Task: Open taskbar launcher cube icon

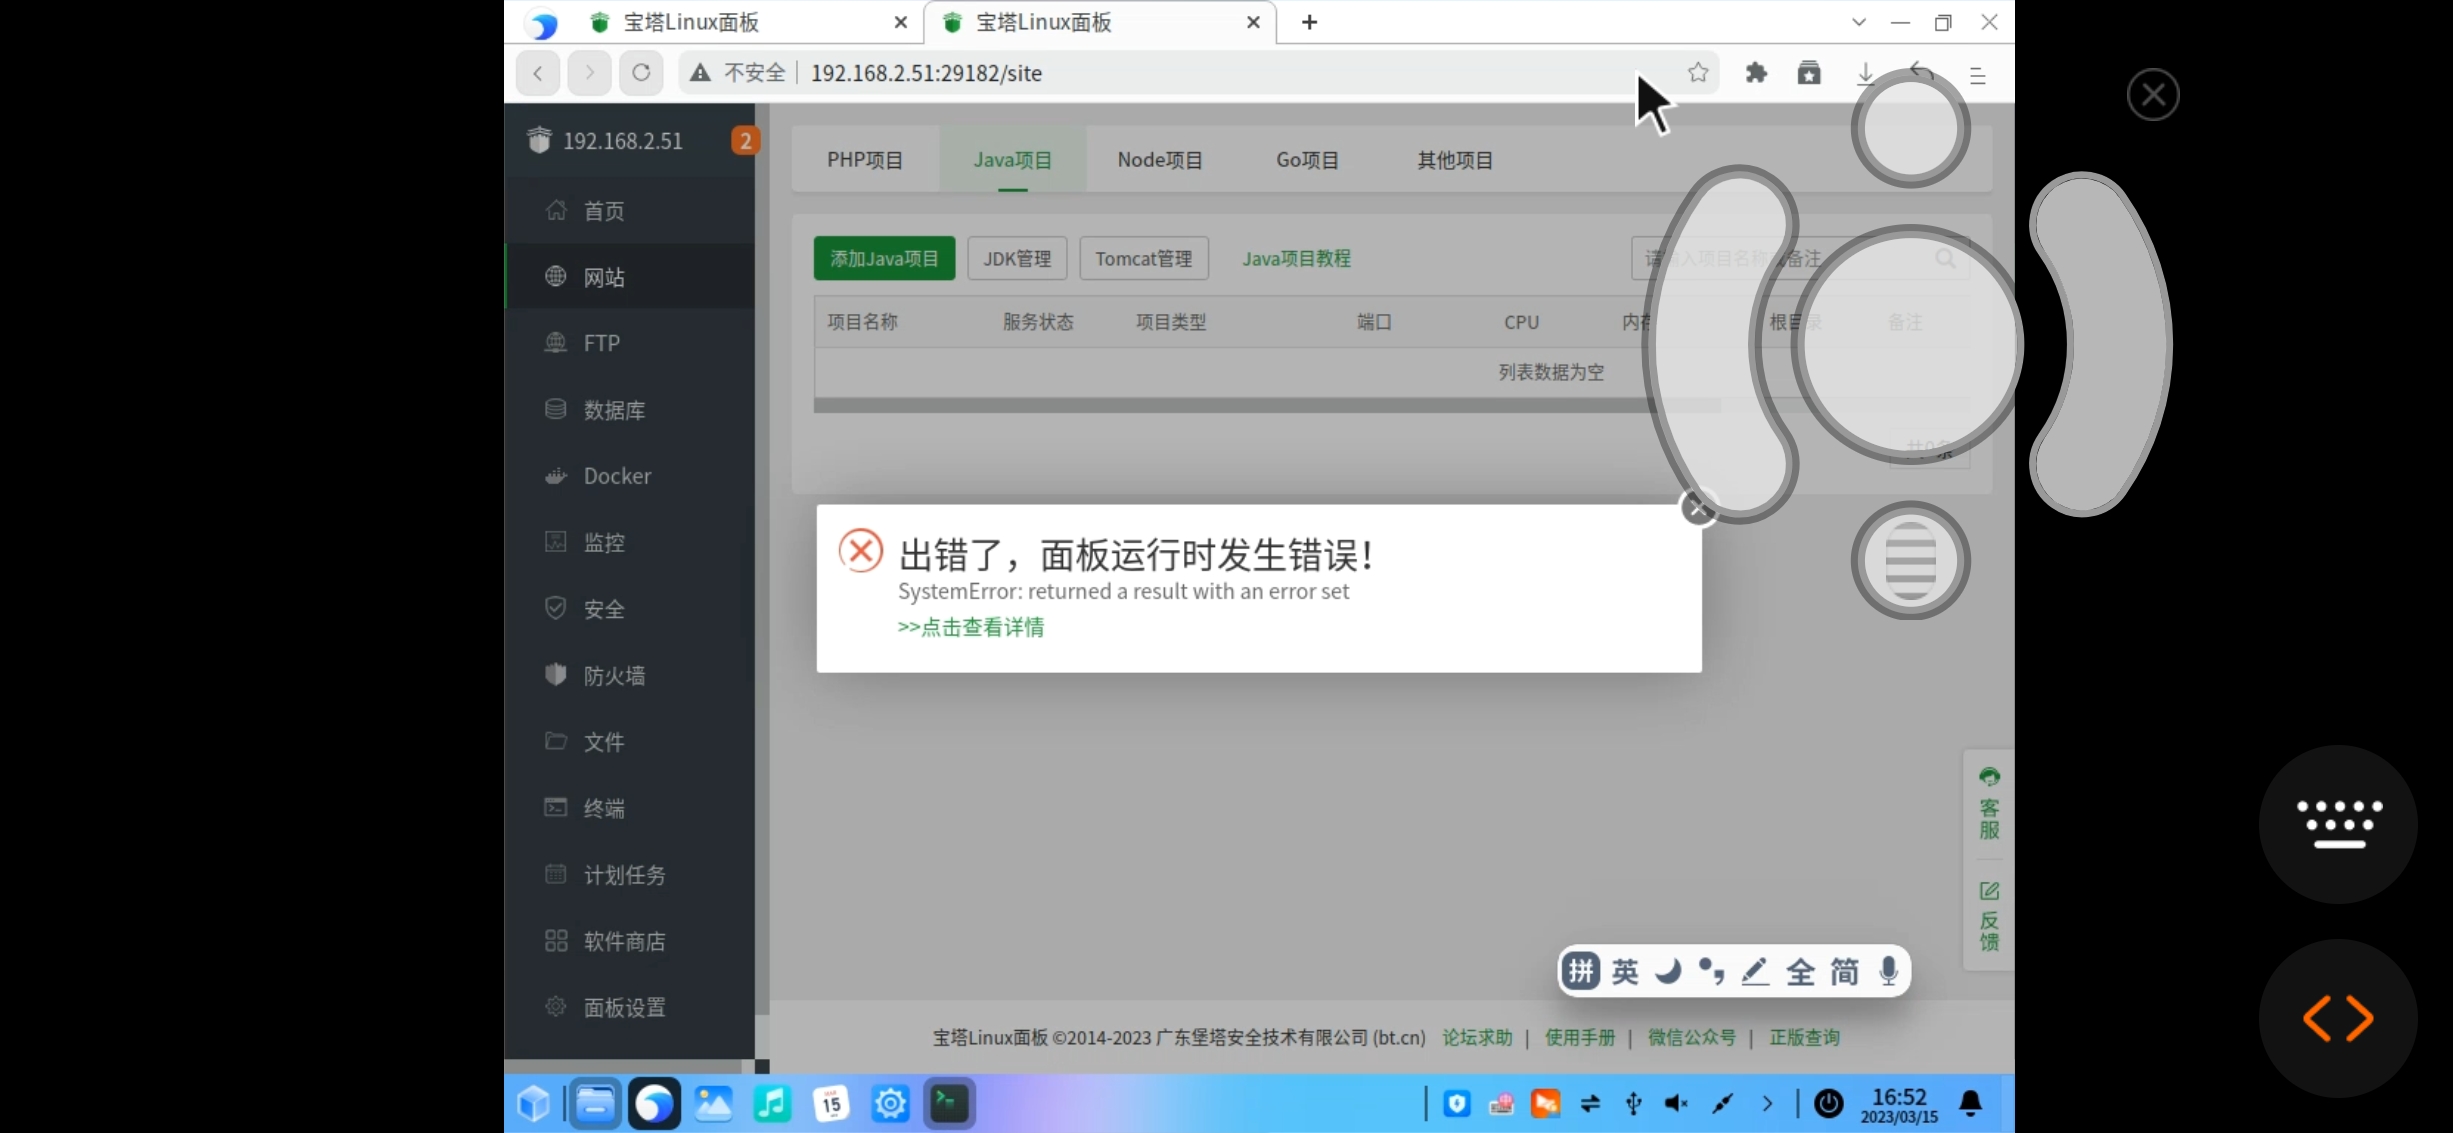Action: click(x=533, y=1103)
